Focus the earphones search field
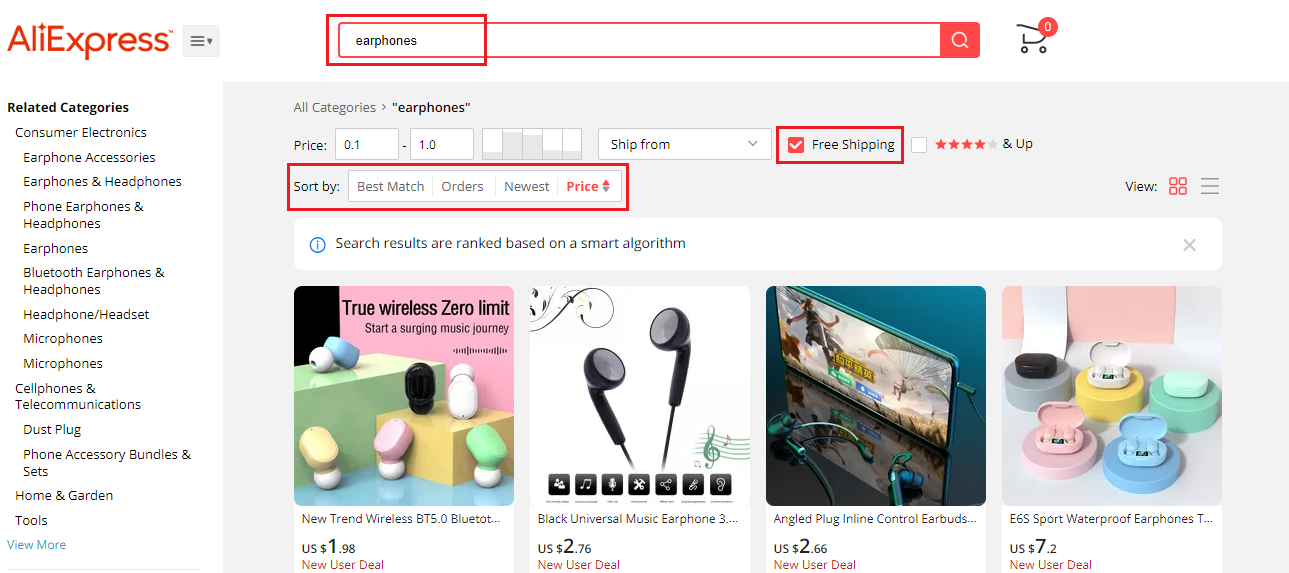Viewport: 1289px width, 573px height. pos(639,40)
